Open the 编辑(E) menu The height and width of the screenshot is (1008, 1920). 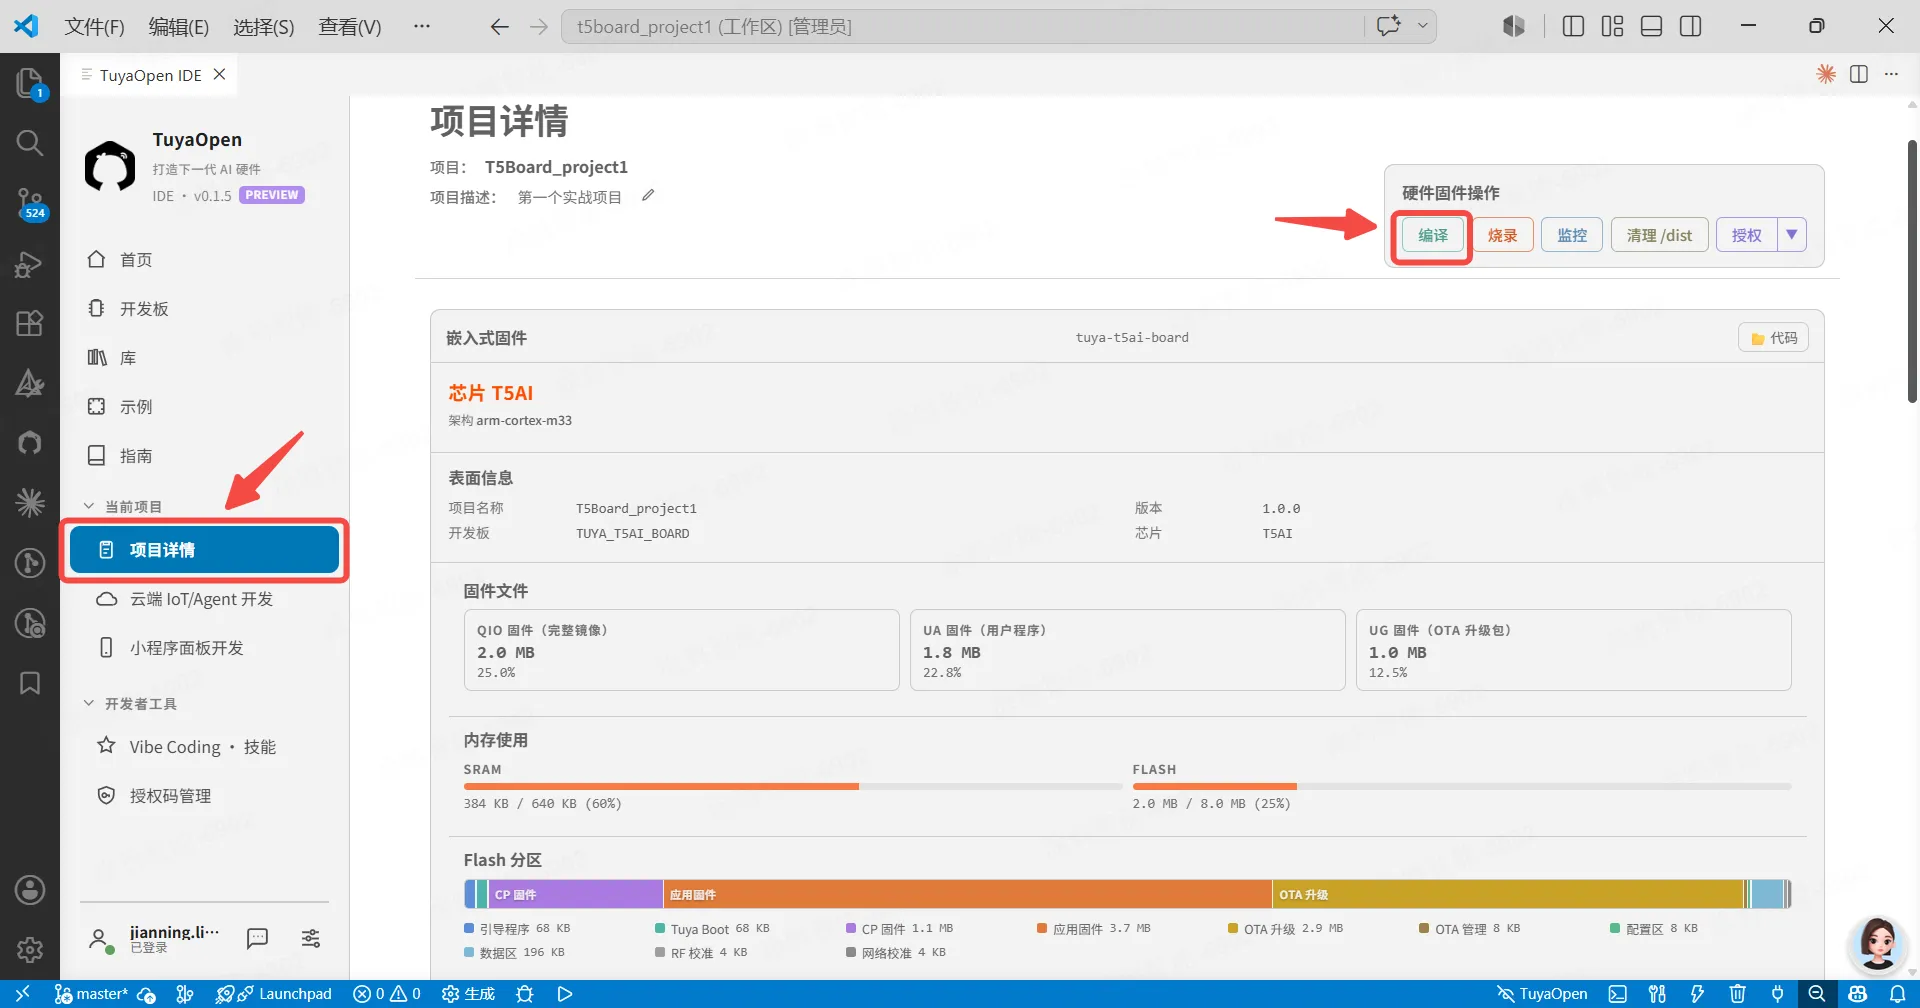click(x=179, y=26)
